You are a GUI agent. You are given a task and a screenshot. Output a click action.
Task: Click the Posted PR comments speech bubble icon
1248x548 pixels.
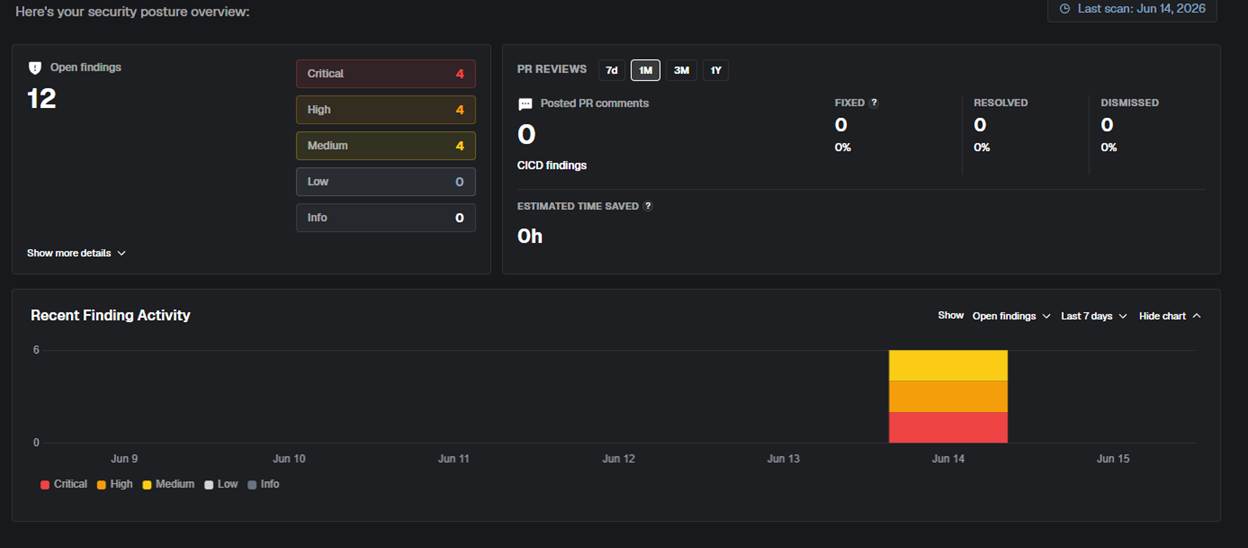coord(525,104)
